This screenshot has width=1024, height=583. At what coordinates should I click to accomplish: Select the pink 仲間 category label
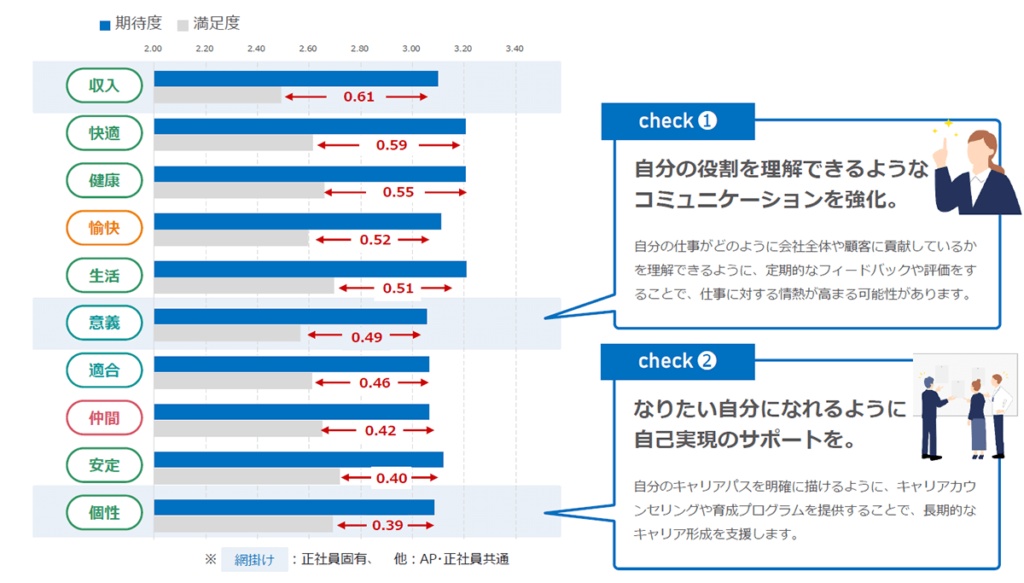104,418
